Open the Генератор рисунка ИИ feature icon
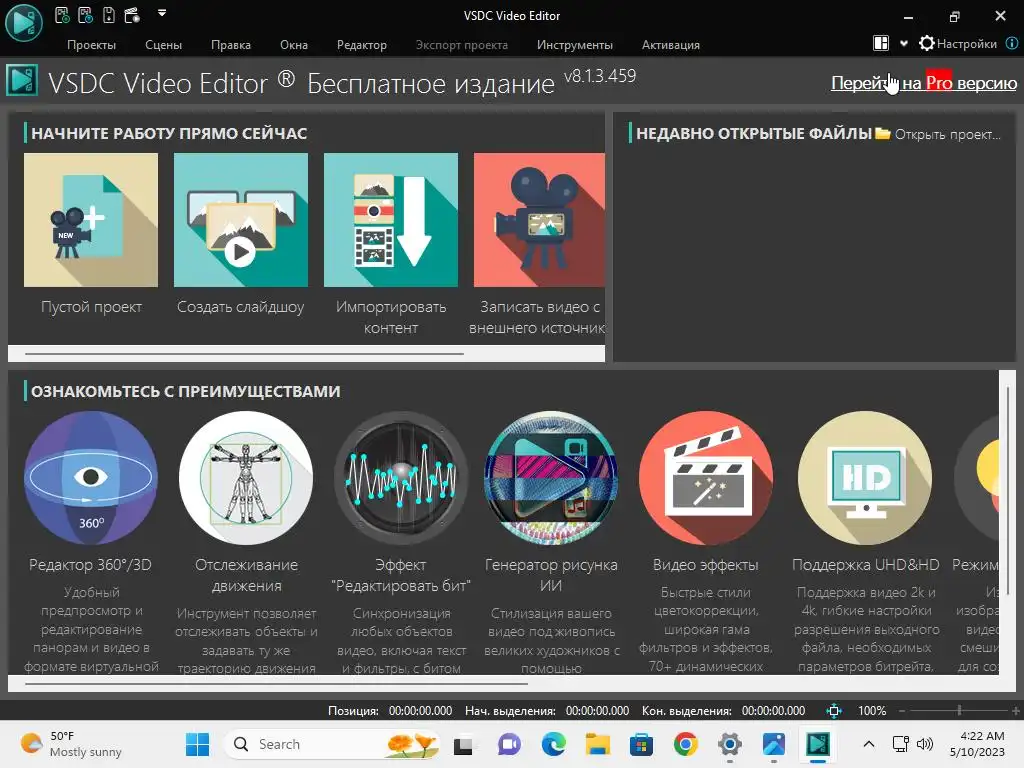 (x=551, y=478)
